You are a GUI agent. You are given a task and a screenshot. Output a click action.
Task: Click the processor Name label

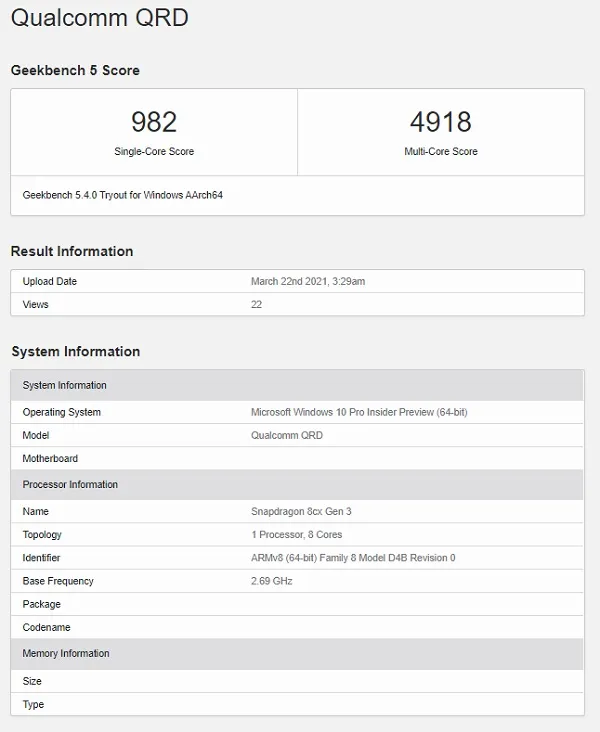[x=35, y=511]
